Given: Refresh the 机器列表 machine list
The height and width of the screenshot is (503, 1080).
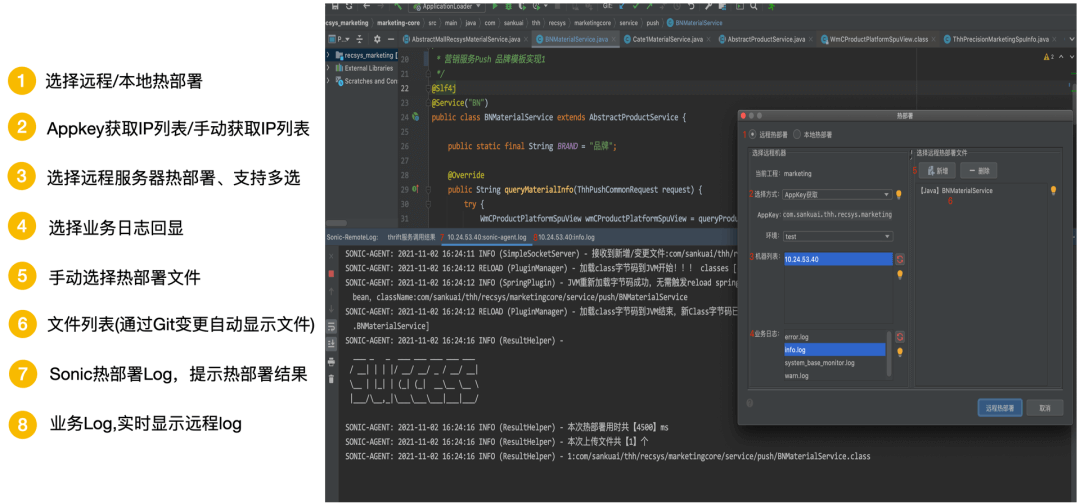Looking at the screenshot, I should 900,259.
